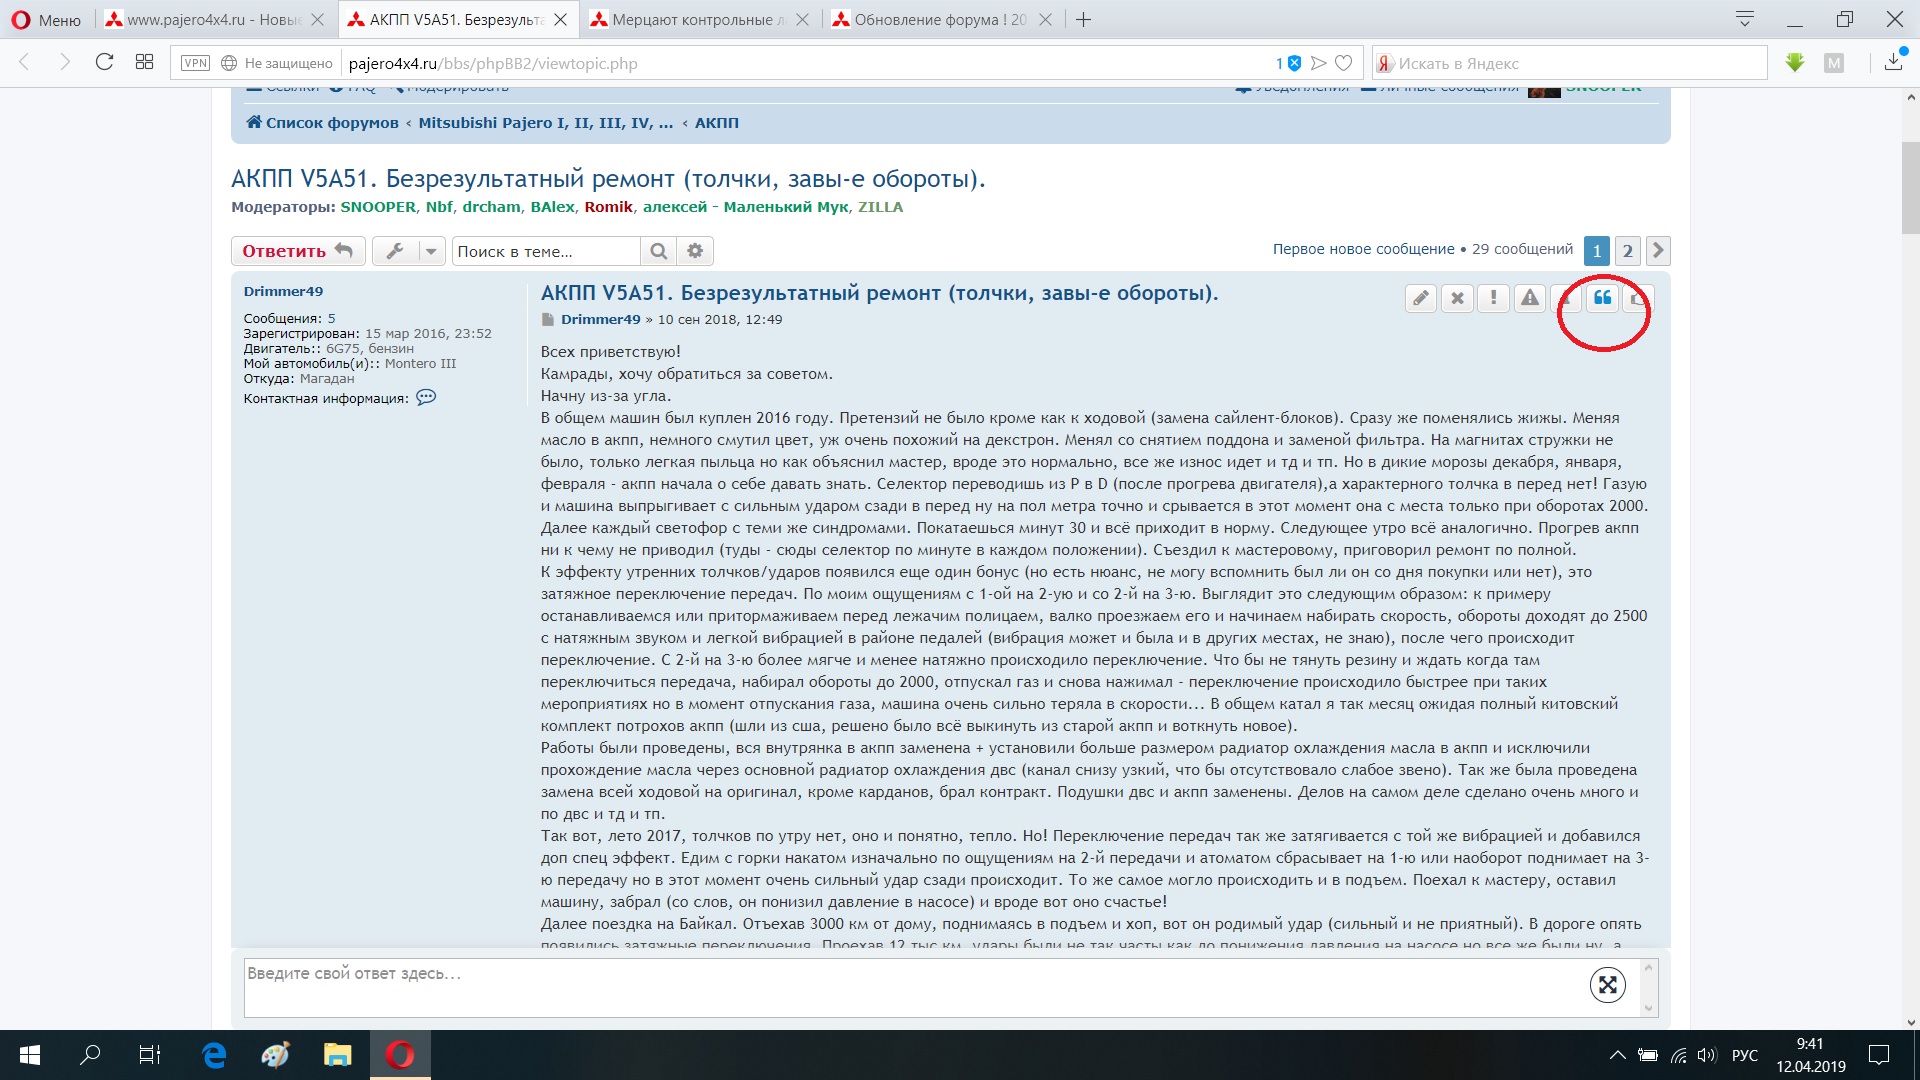Click the warn user triangle icon
Image resolution: width=1920 pixels, height=1080 pixels.
pyautogui.click(x=1530, y=298)
